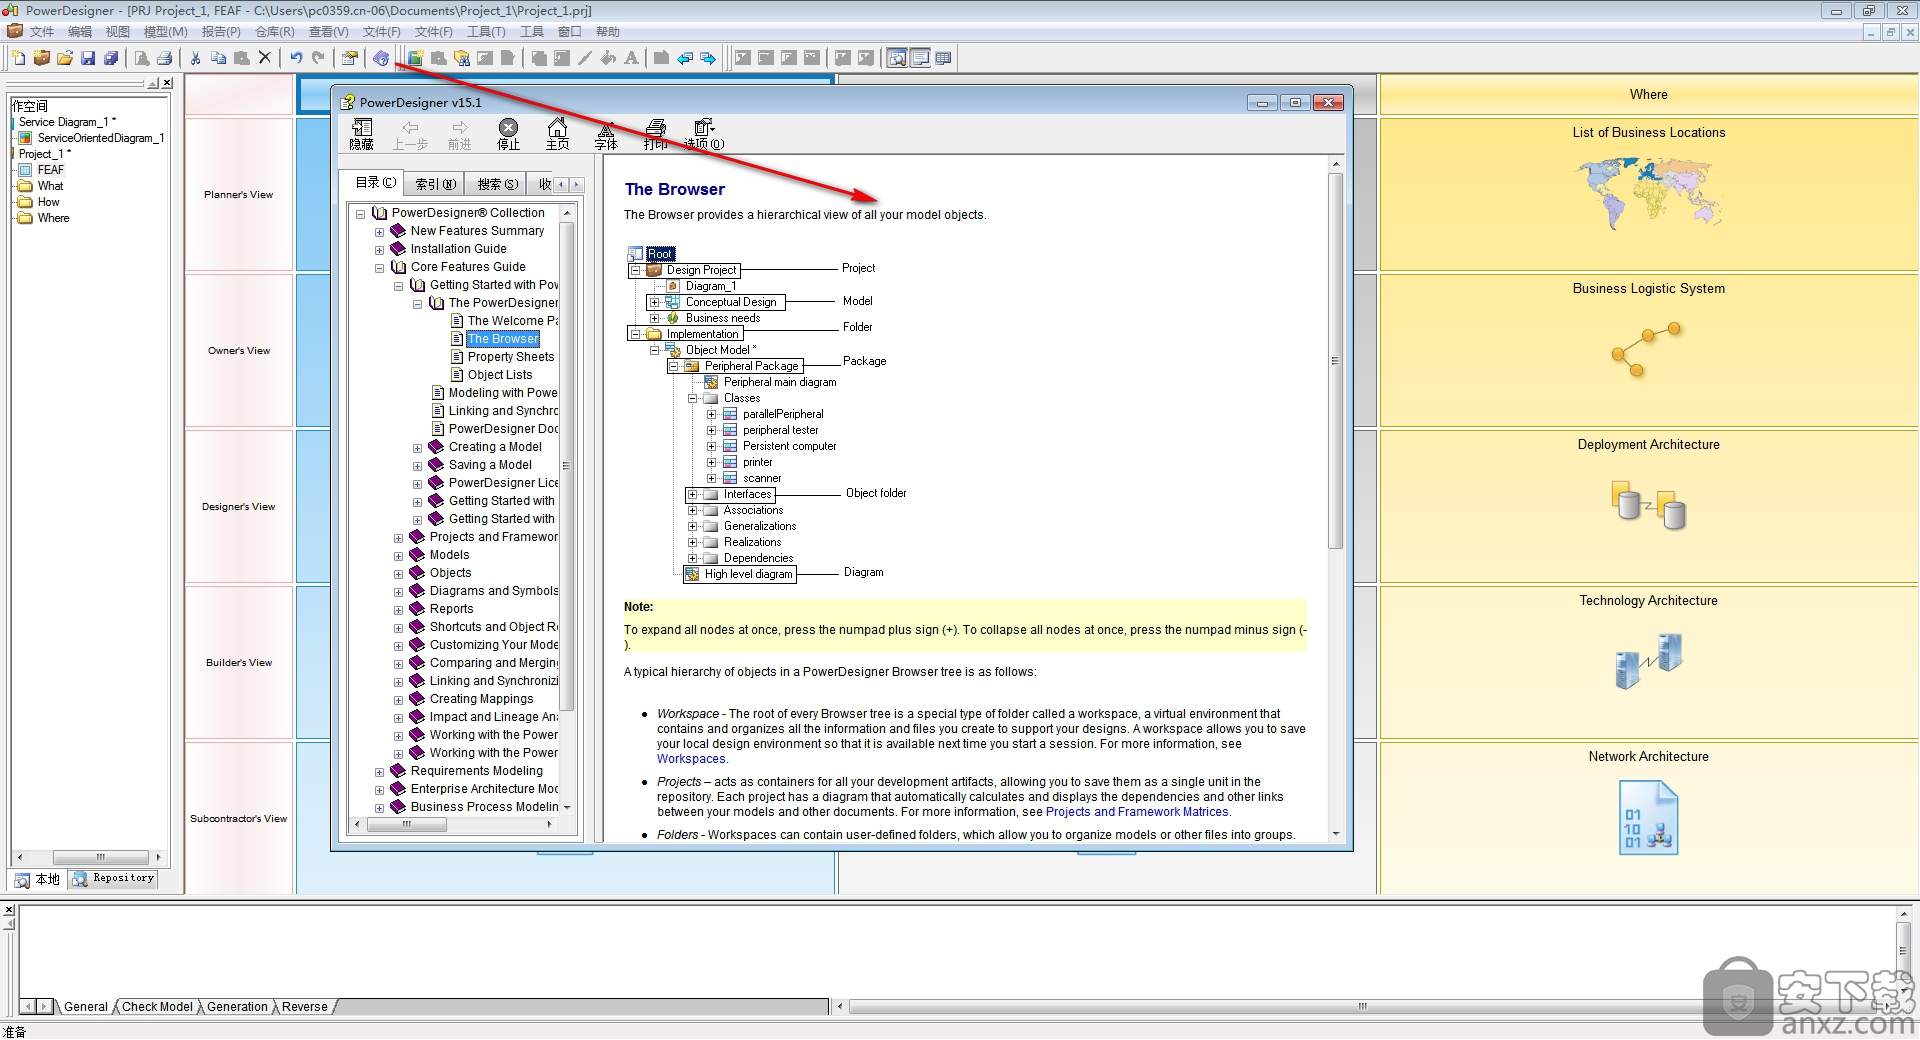1920x1040 pixels.
Task: Open the 帮助 menu
Action: (608, 32)
